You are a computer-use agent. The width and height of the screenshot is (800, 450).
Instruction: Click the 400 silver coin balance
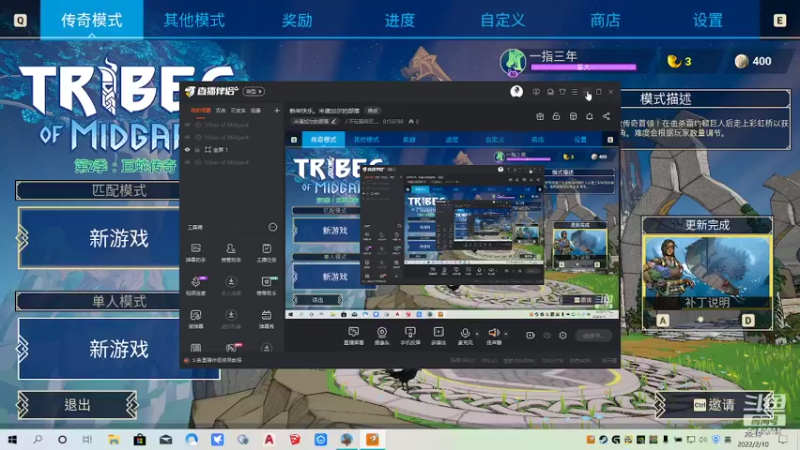(753, 61)
